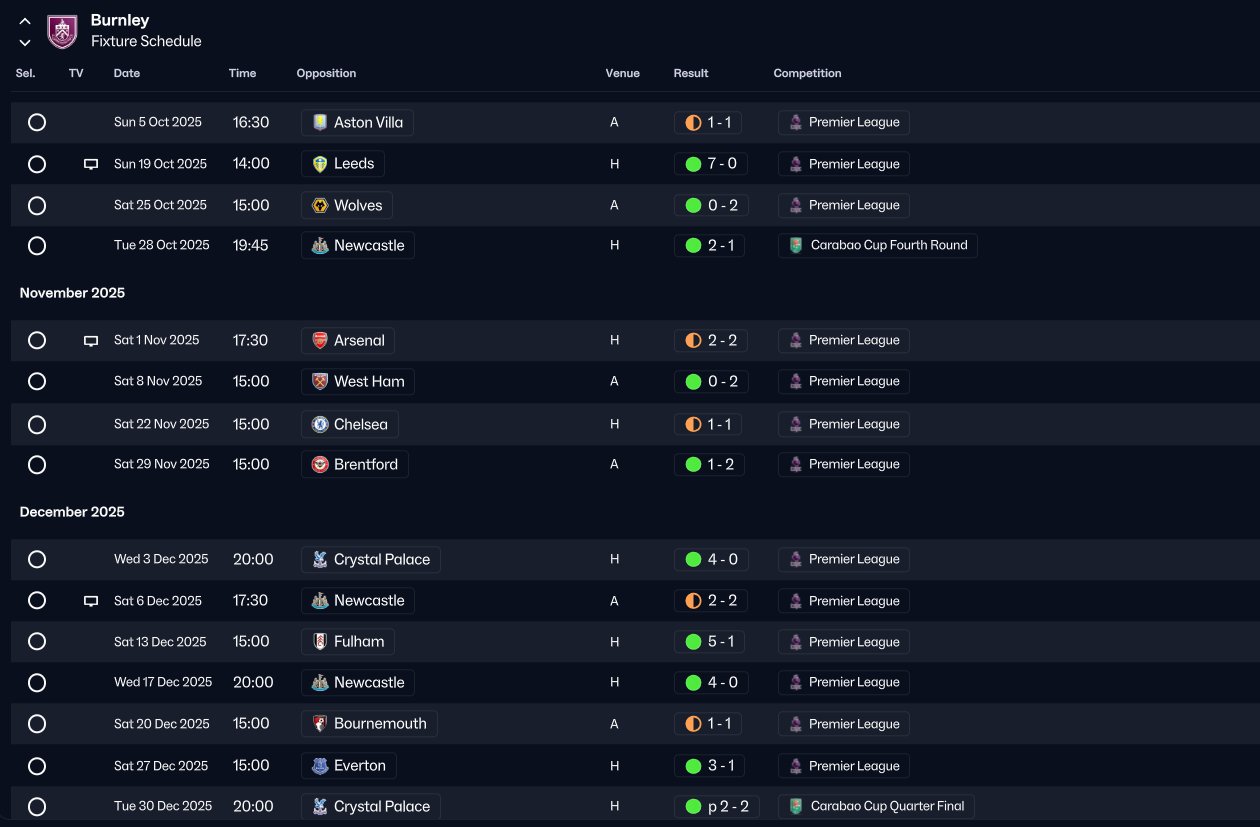Open Carabao Cup Quarter Final competition link

(876, 806)
